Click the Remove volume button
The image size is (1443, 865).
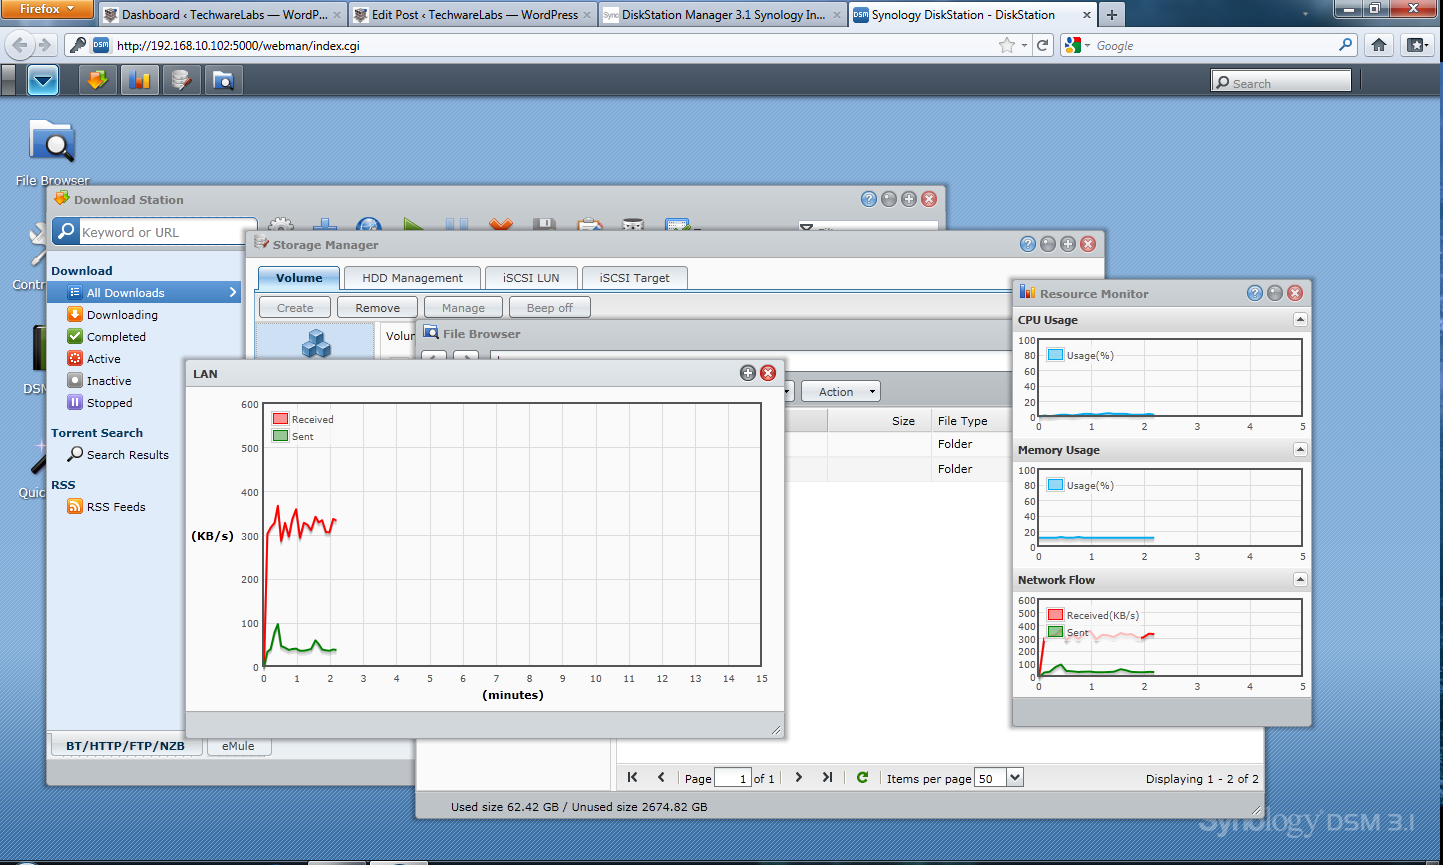[x=377, y=307]
